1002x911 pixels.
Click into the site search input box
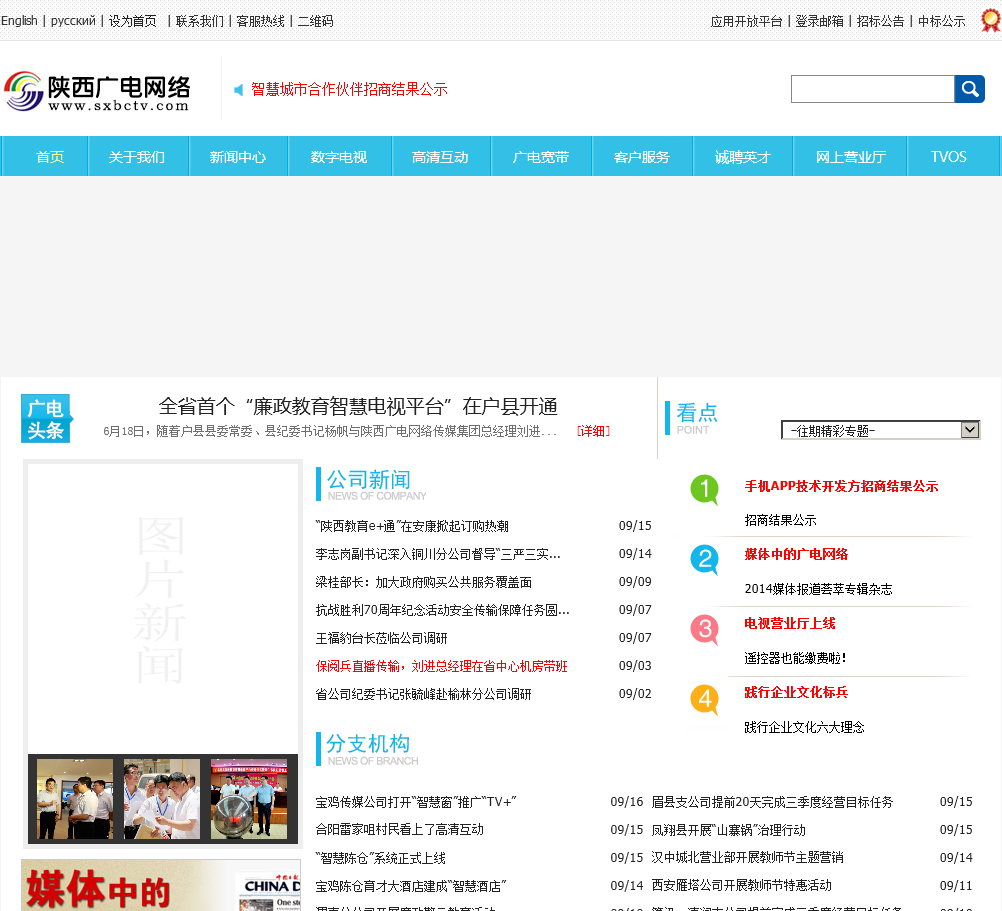point(872,89)
